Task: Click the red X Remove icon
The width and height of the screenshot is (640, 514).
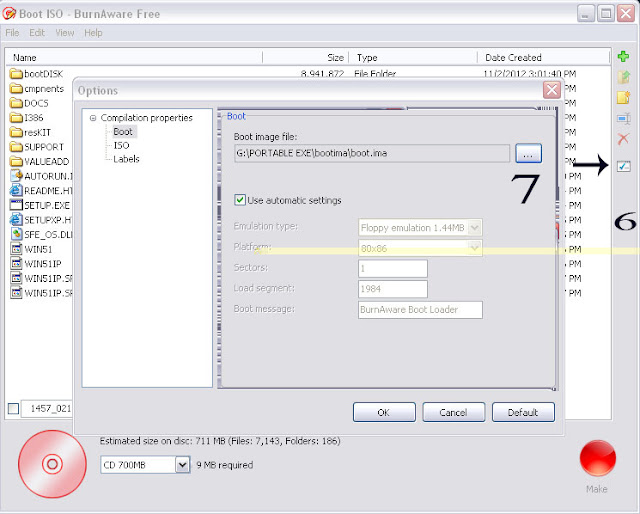Action: 623,139
